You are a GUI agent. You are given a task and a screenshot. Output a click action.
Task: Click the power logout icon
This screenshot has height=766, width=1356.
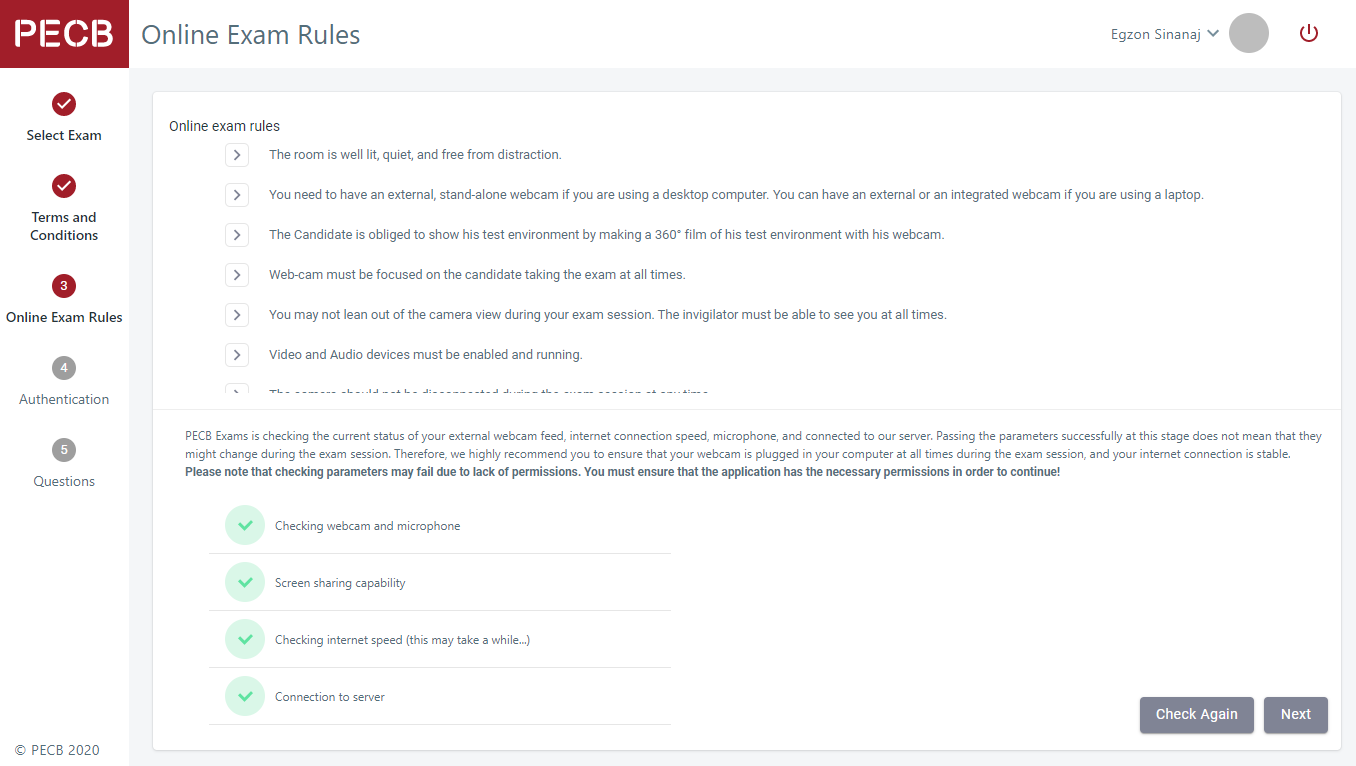click(x=1309, y=33)
